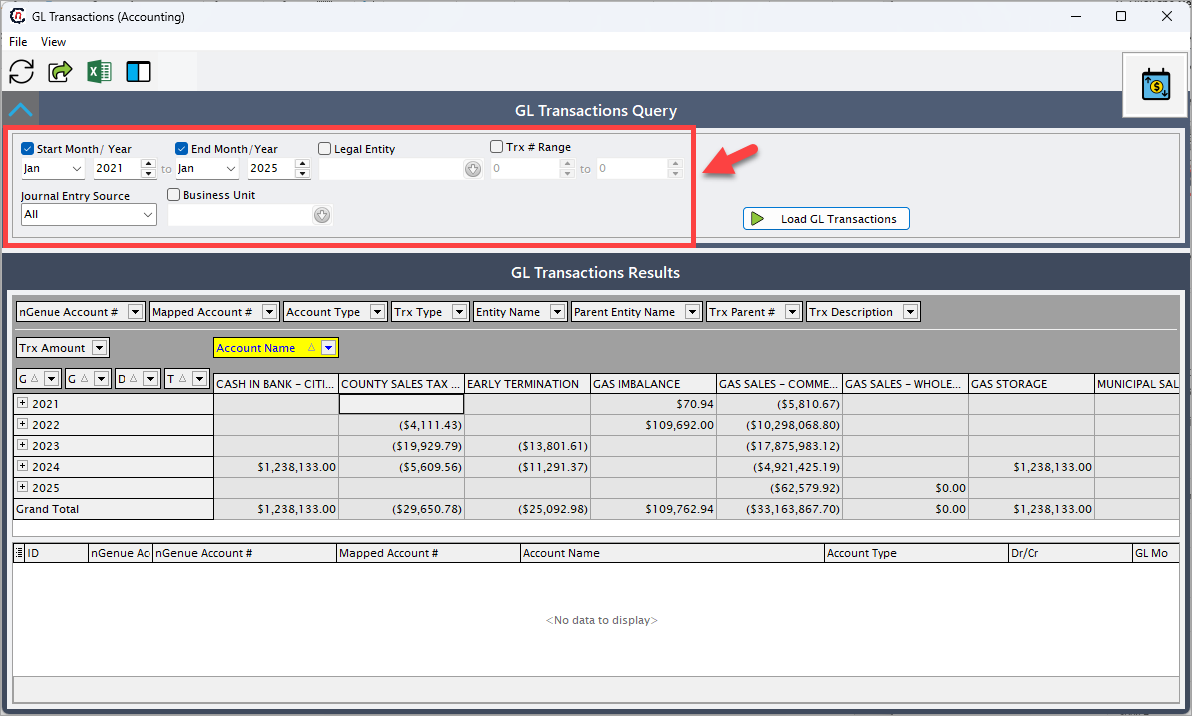The width and height of the screenshot is (1192, 716).
Task: Open Entity Name filter dropdown
Action: pos(557,312)
